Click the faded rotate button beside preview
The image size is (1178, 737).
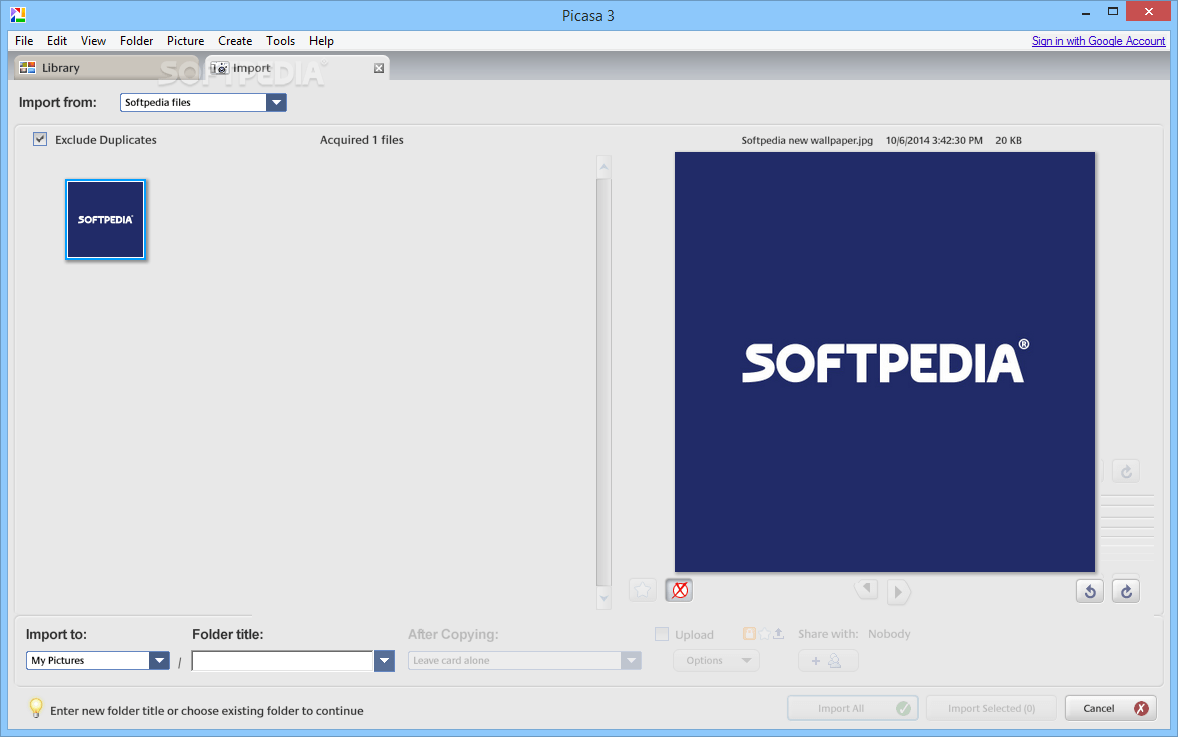[x=1126, y=472]
